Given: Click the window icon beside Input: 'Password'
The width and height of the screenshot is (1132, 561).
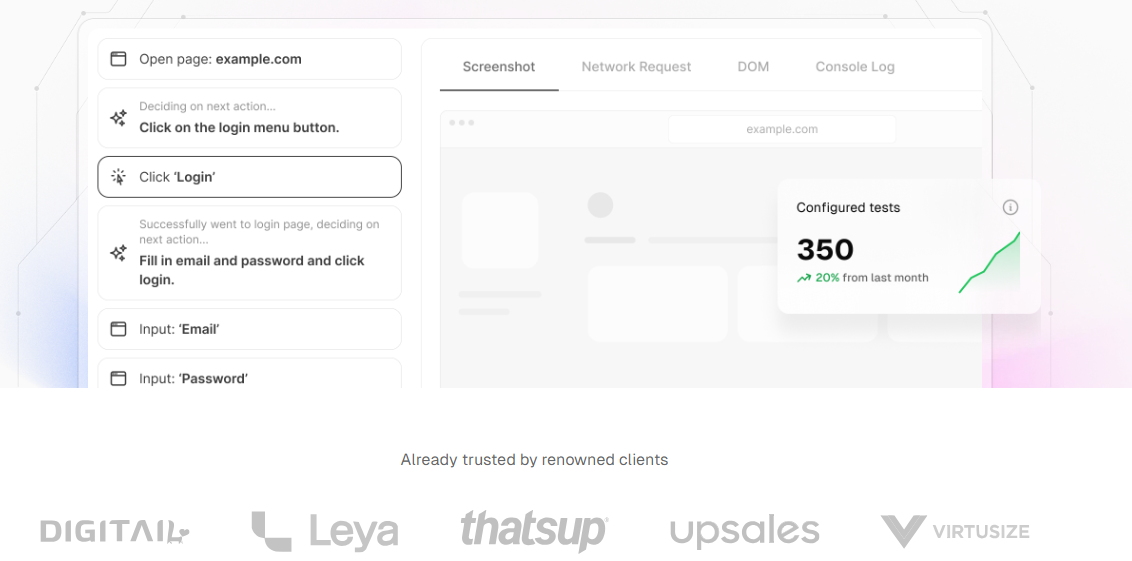Looking at the screenshot, I should [x=118, y=378].
